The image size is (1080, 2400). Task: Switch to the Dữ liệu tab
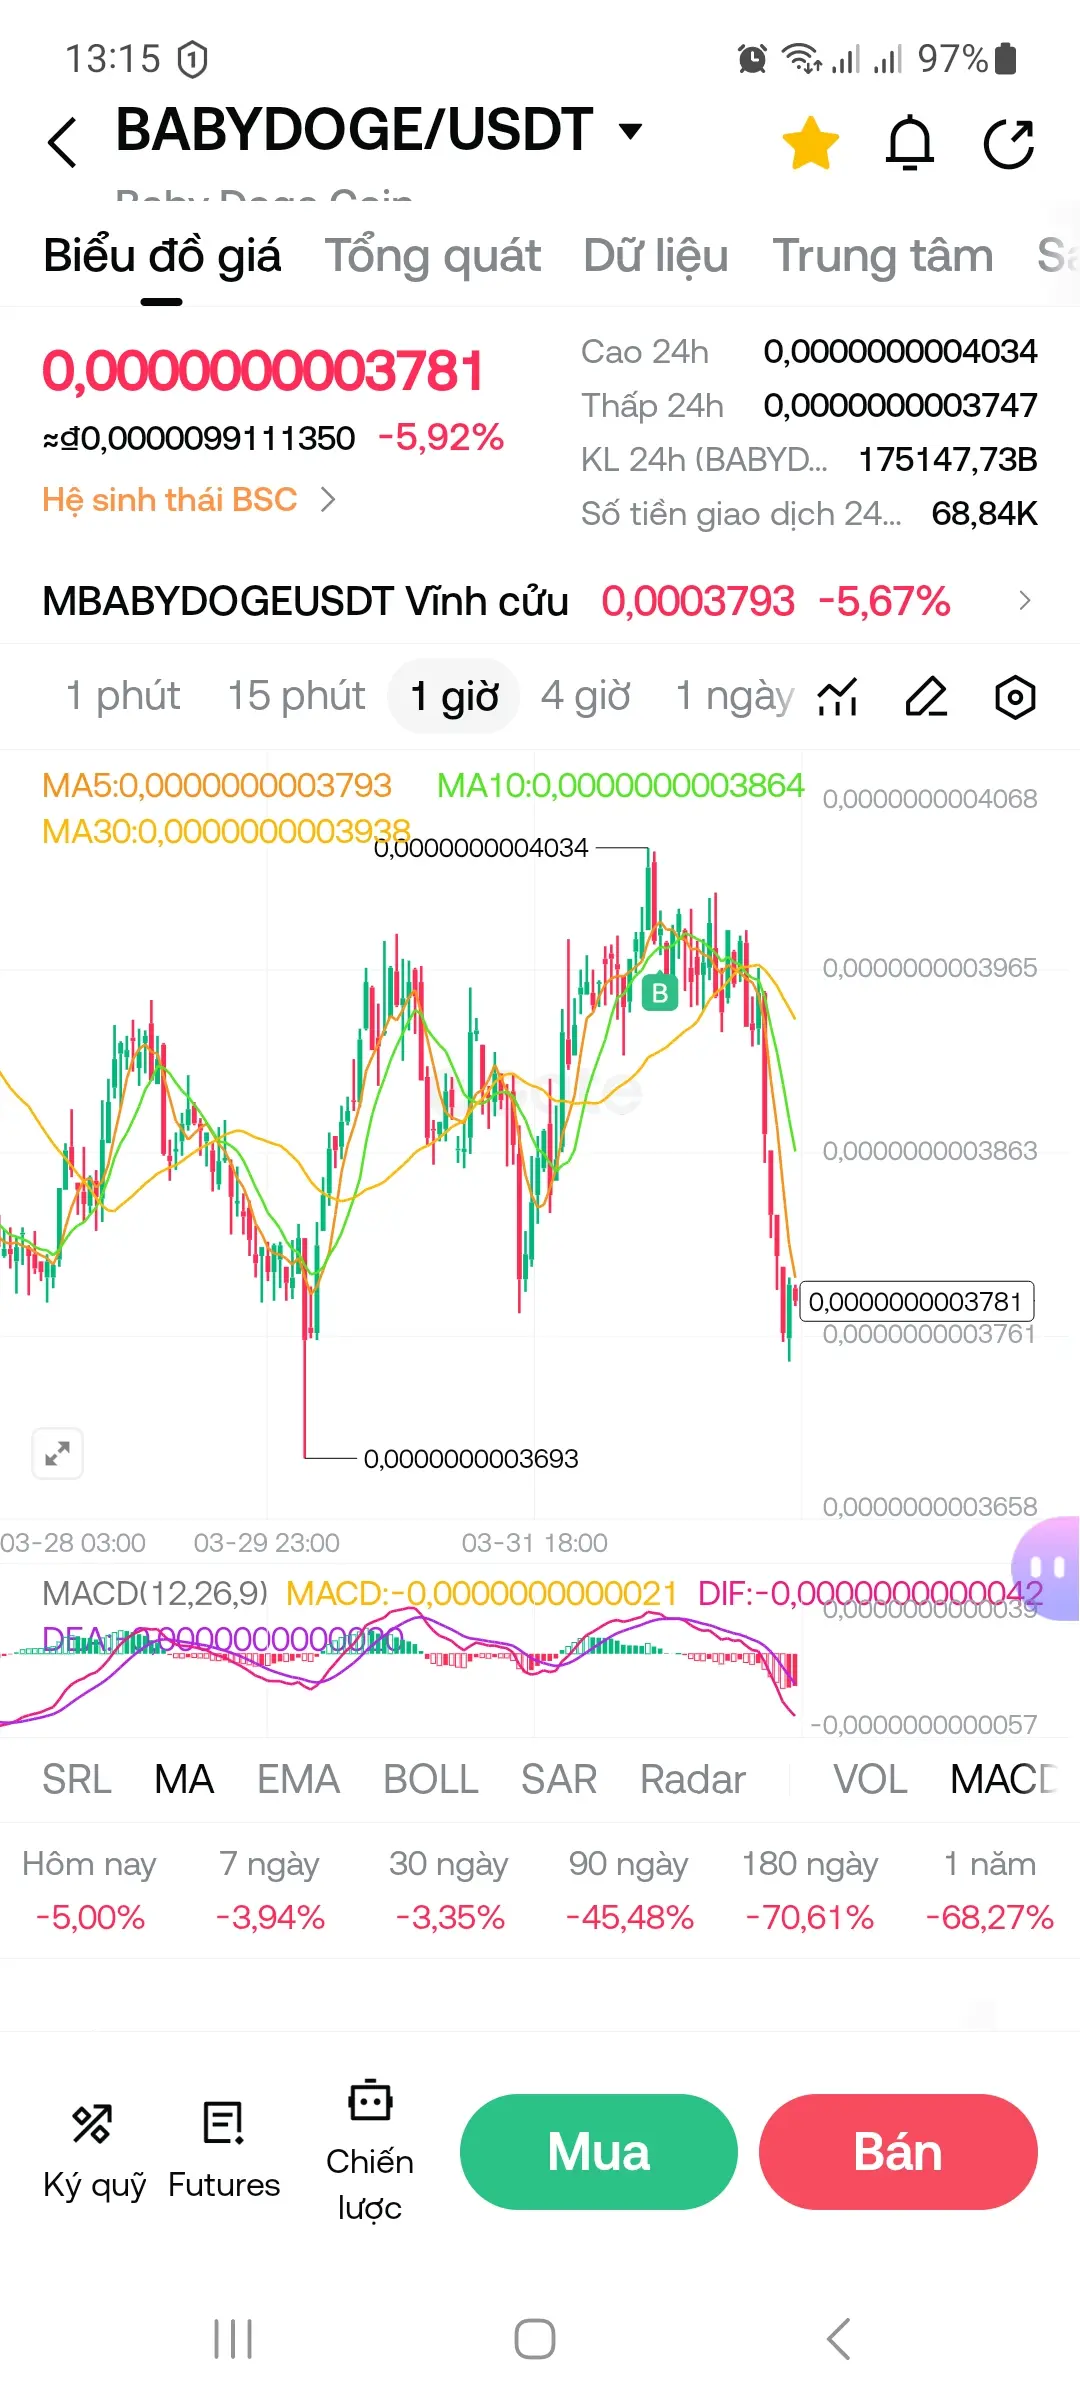pyautogui.click(x=656, y=256)
